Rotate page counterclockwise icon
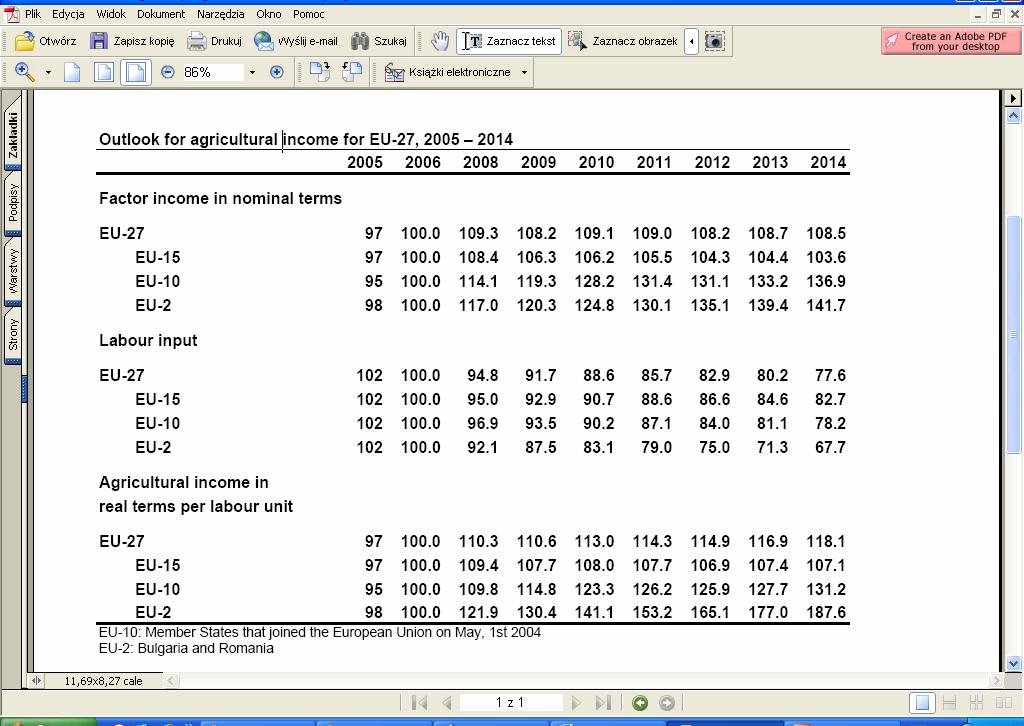Image resolution: width=1024 pixels, height=726 pixels. [x=352, y=72]
